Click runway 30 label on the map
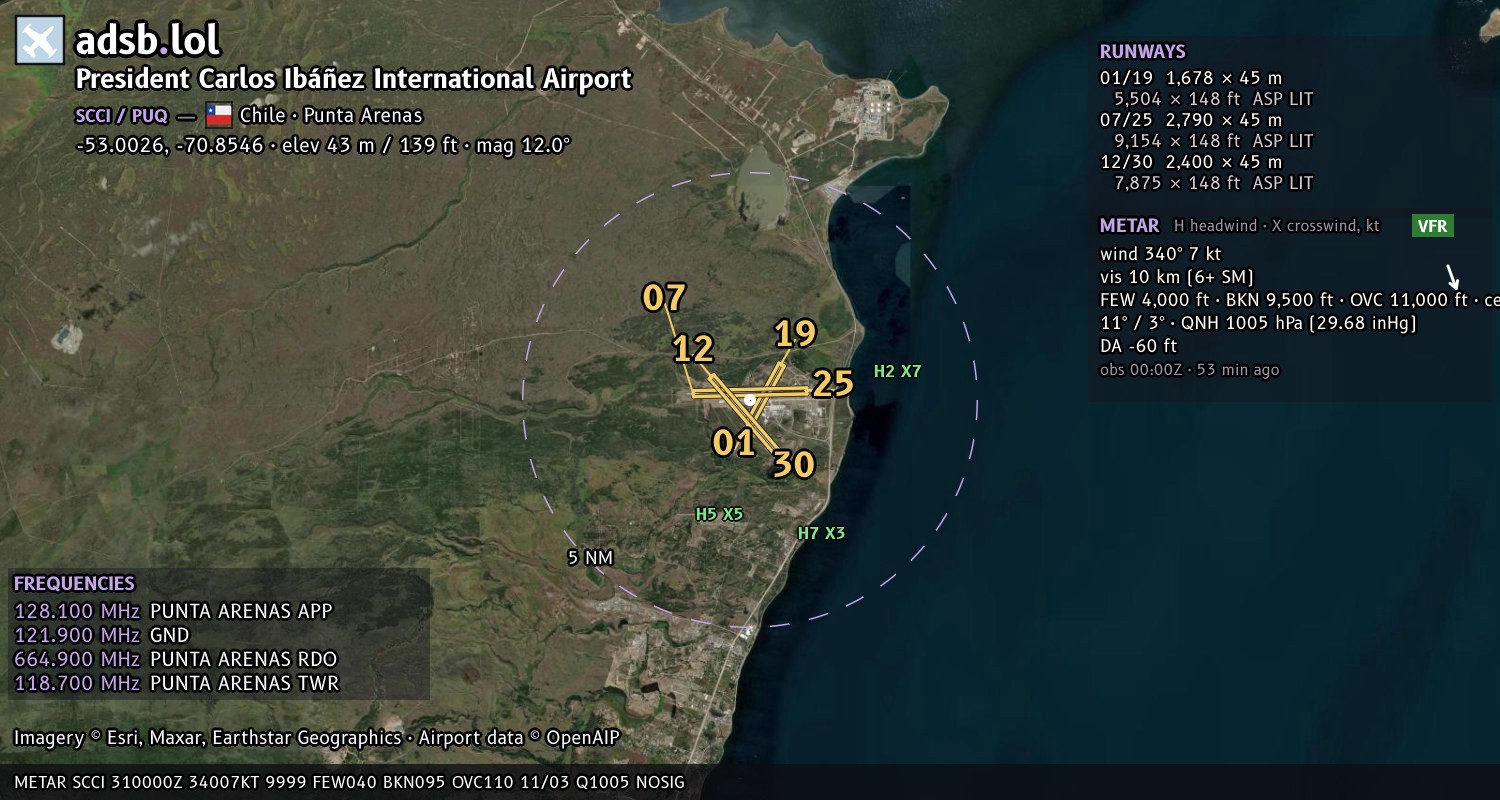 793,464
